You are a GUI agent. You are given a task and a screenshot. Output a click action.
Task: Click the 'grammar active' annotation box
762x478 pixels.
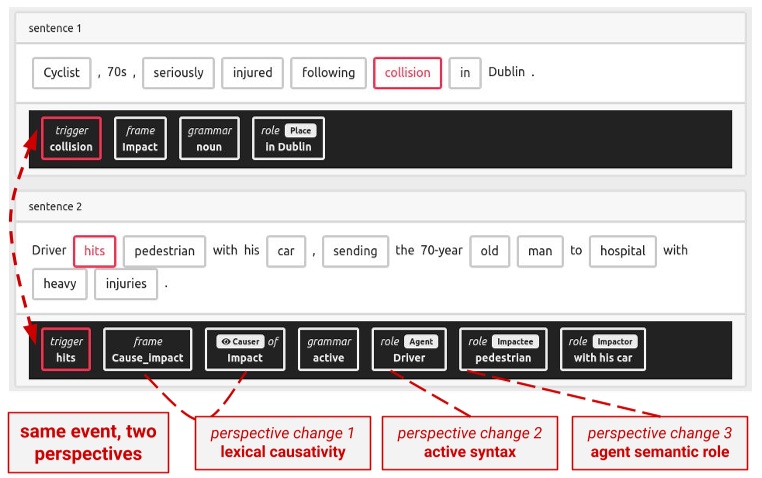coord(328,349)
